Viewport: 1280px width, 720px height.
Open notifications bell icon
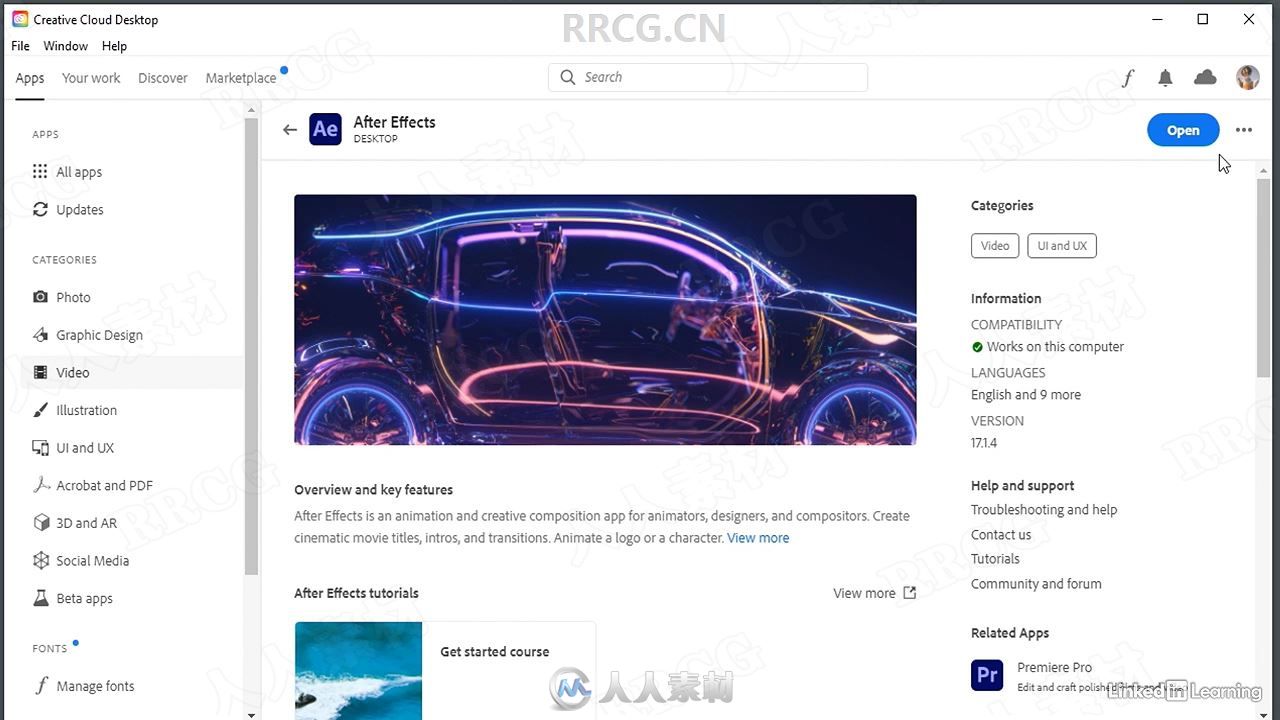(1165, 78)
